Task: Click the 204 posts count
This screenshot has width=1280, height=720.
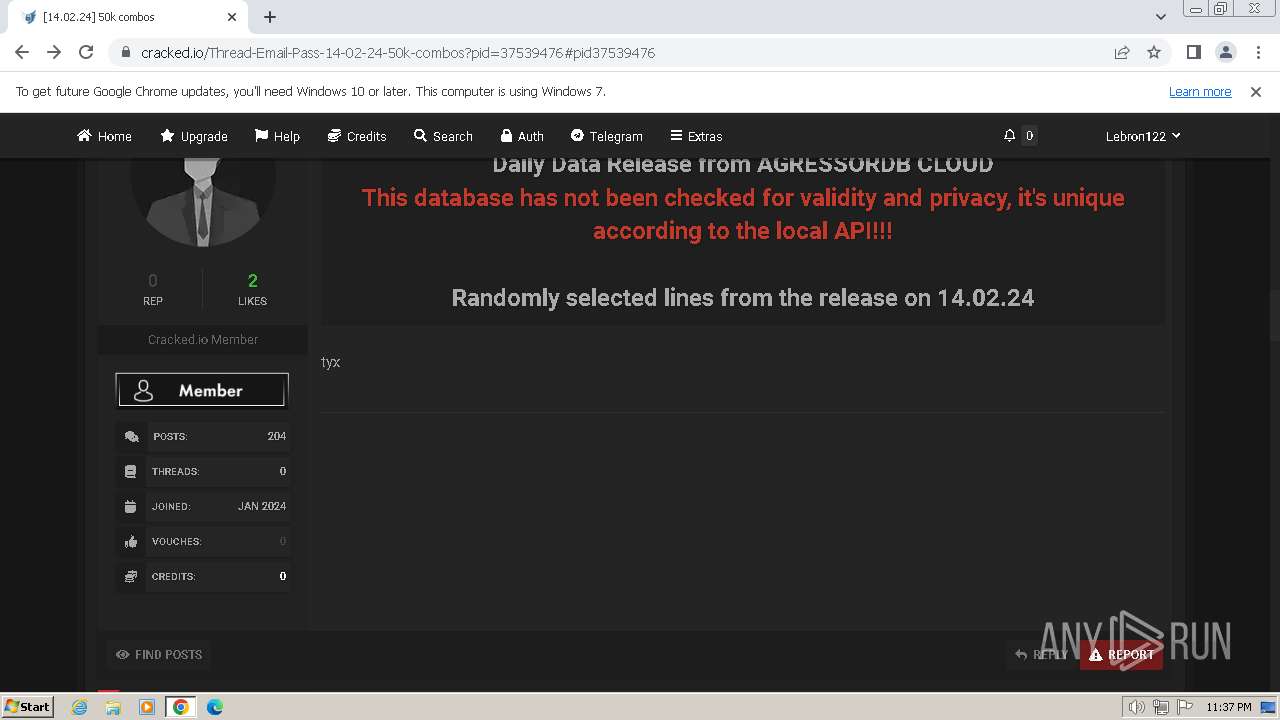Action: click(x=277, y=436)
